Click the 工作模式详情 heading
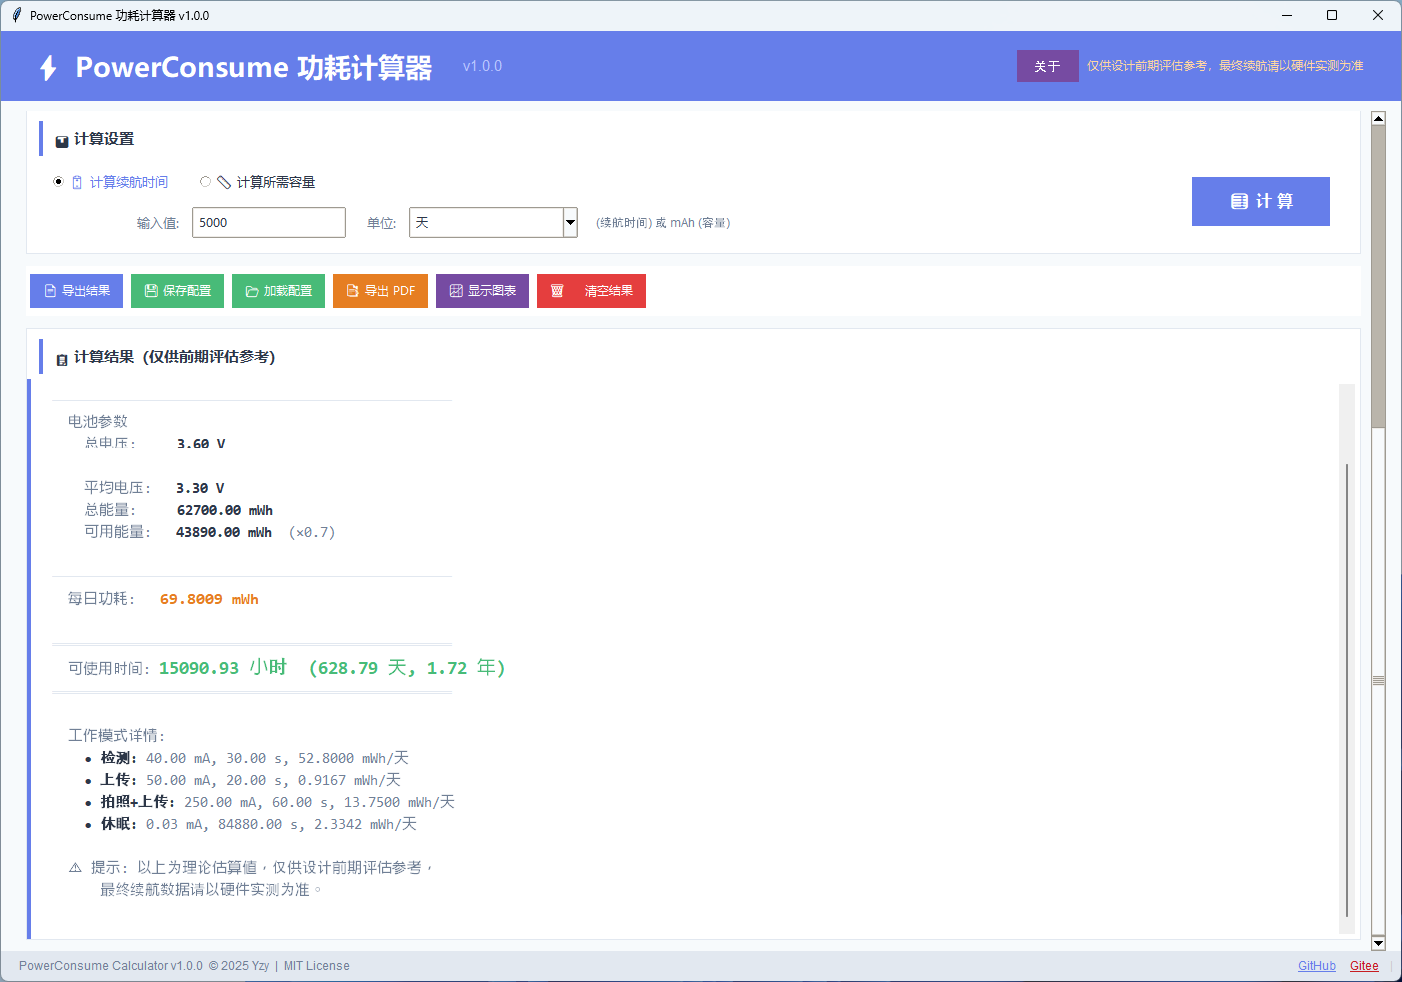The height and width of the screenshot is (982, 1402). point(116,735)
